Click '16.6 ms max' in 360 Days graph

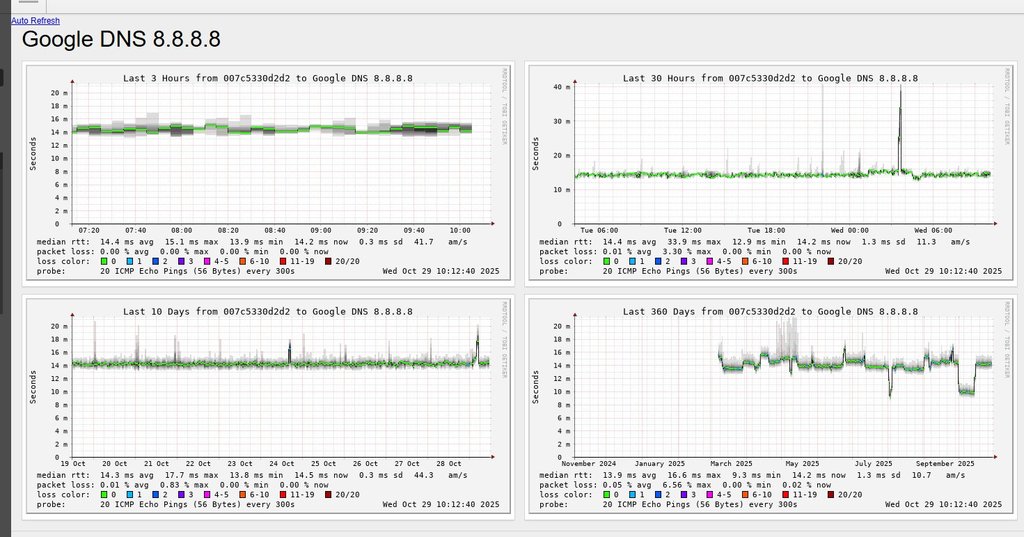694,475
